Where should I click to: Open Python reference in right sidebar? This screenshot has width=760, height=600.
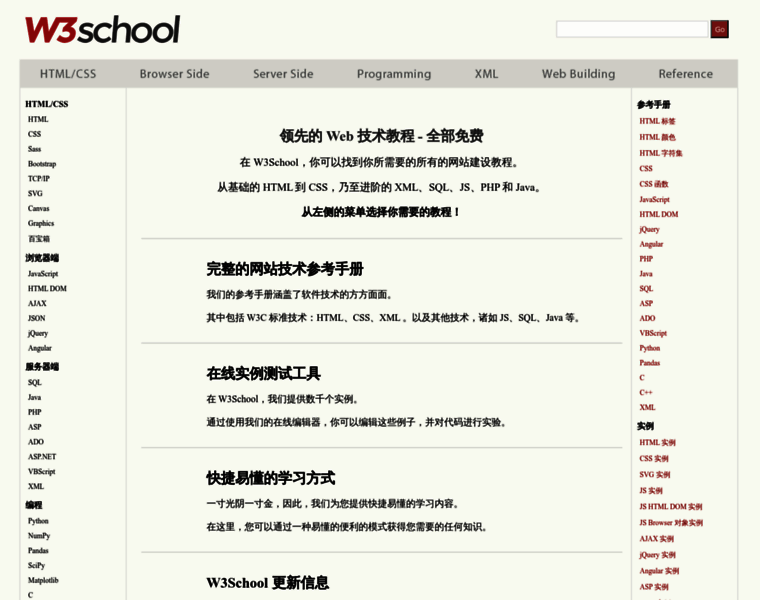[649, 348]
